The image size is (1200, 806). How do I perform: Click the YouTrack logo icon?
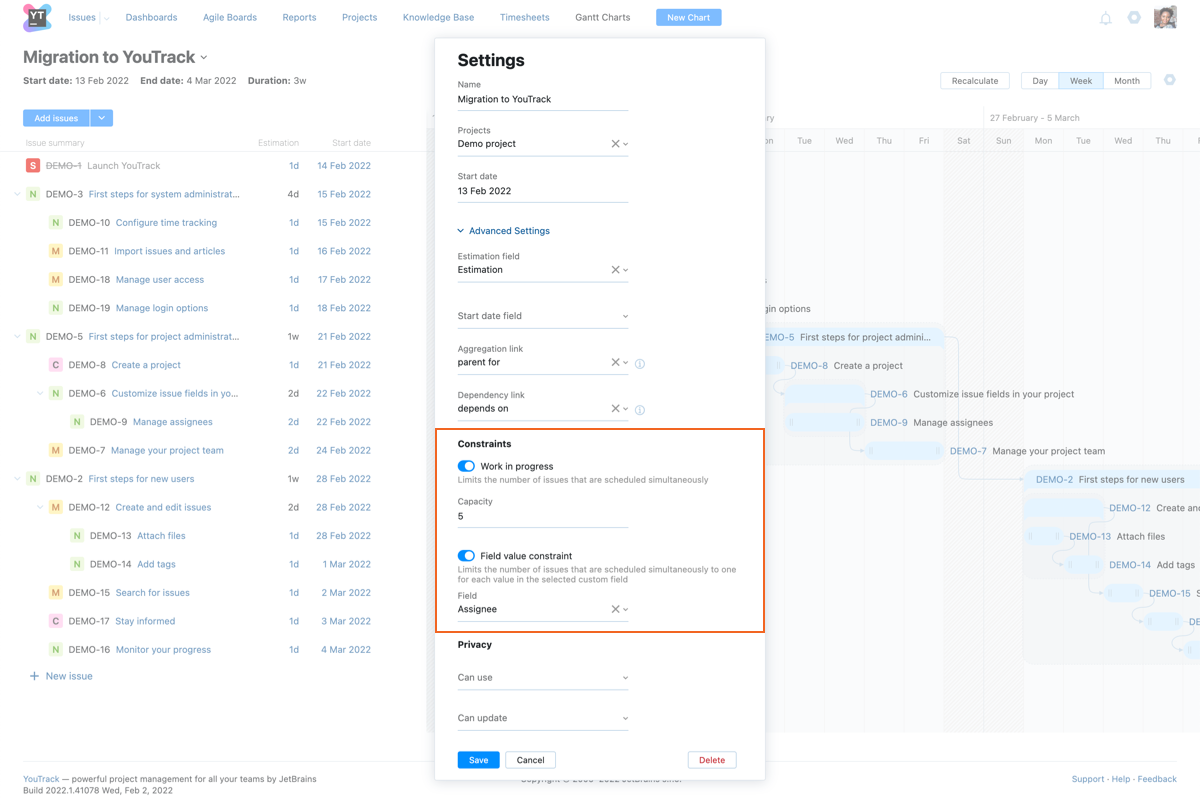tap(37, 18)
